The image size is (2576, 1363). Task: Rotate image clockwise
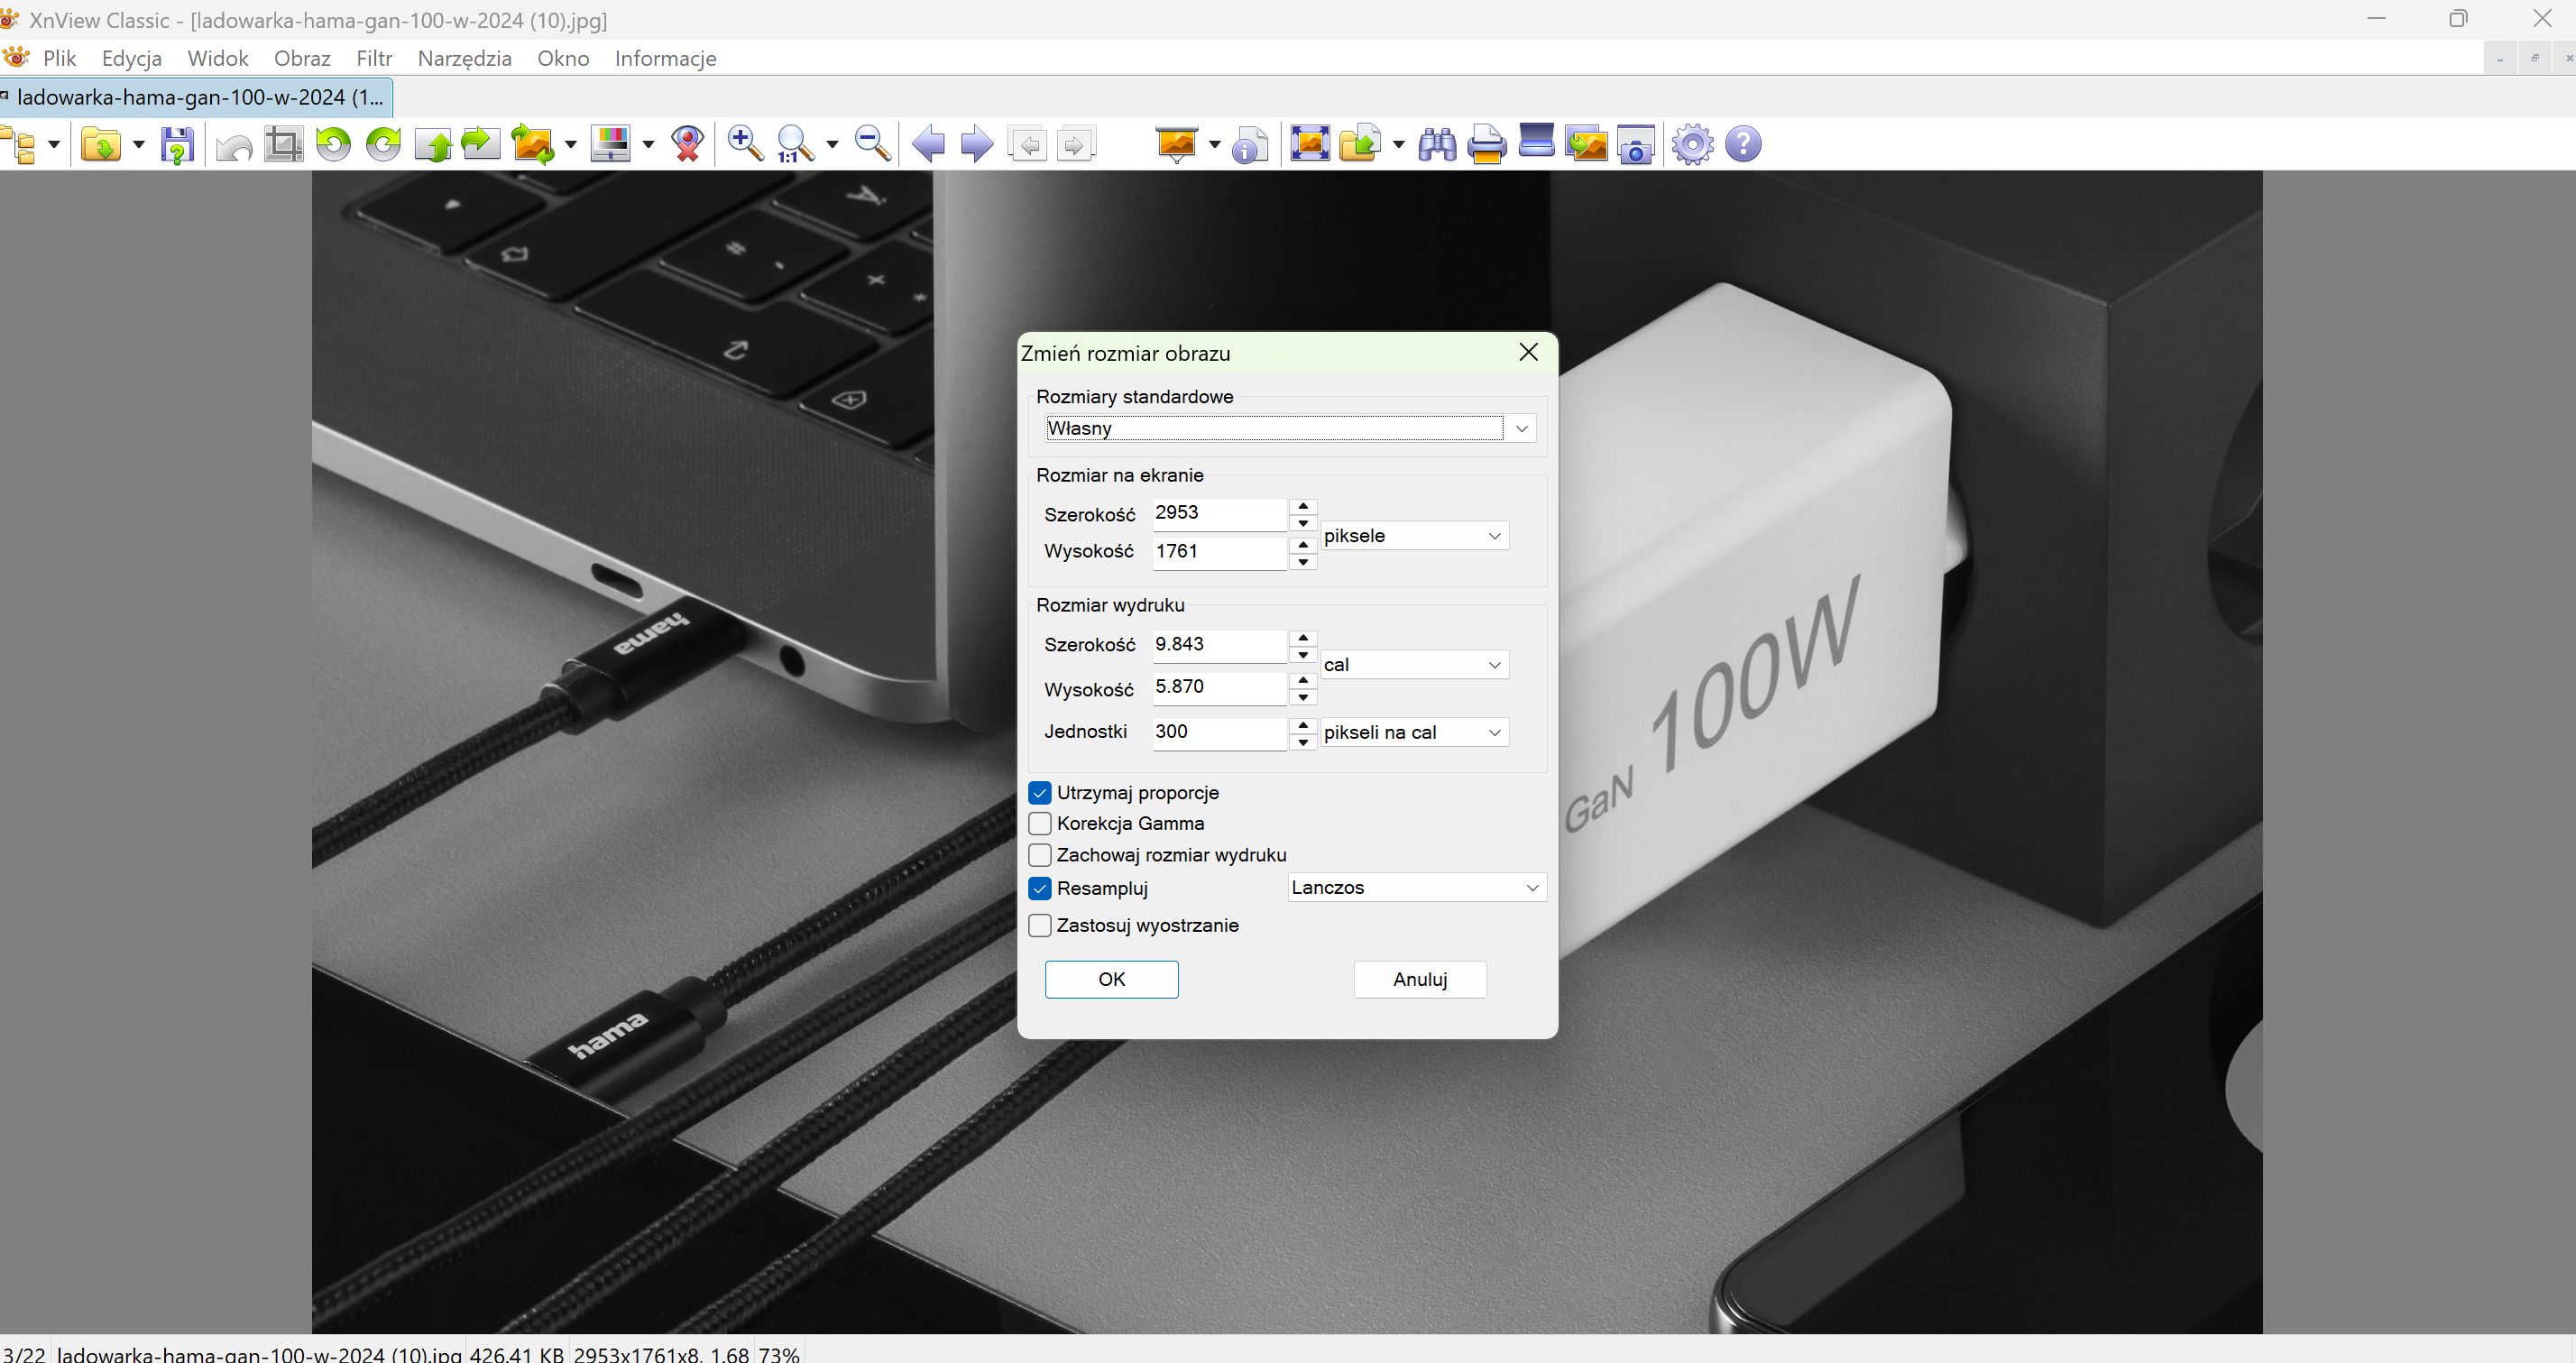pos(383,144)
